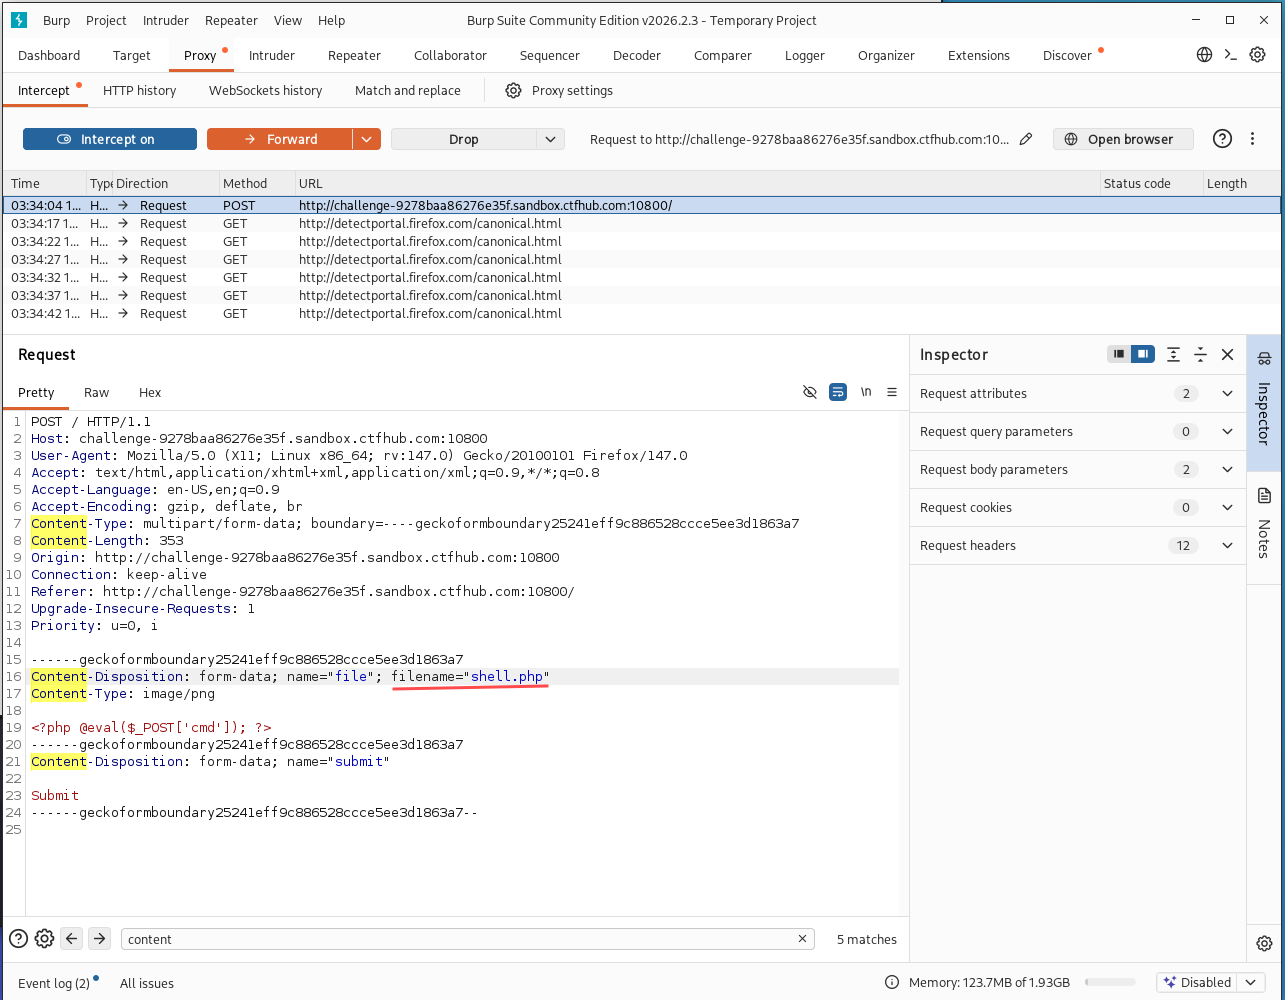Open the Repeater menu
Viewport: 1285px width, 1000px height.
231,20
